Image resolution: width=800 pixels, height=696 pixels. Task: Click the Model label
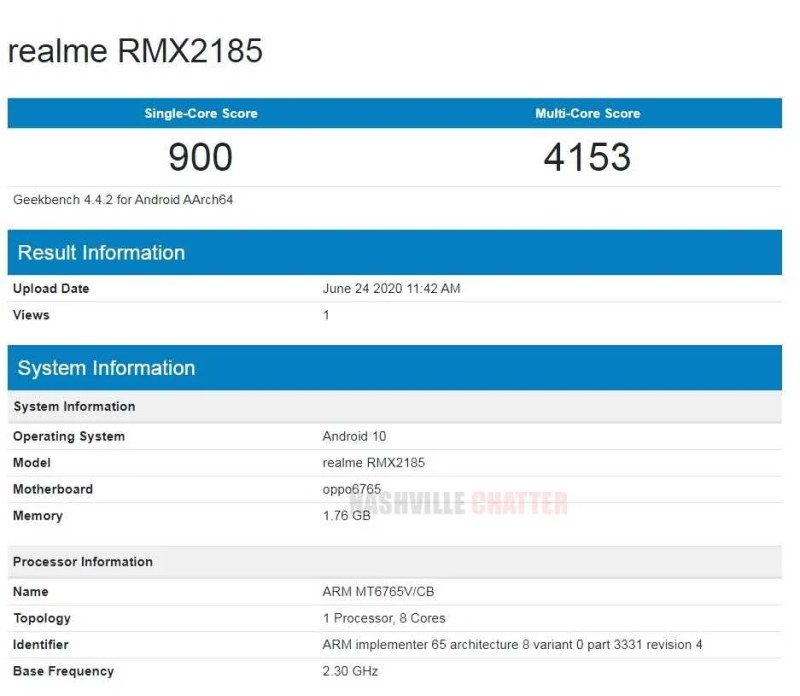(x=32, y=463)
